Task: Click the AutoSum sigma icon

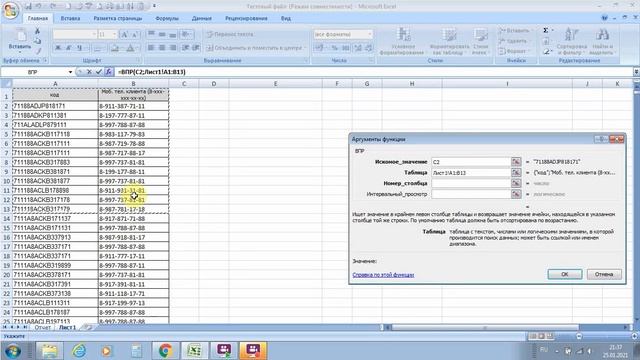Action: [x=546, y=31]
